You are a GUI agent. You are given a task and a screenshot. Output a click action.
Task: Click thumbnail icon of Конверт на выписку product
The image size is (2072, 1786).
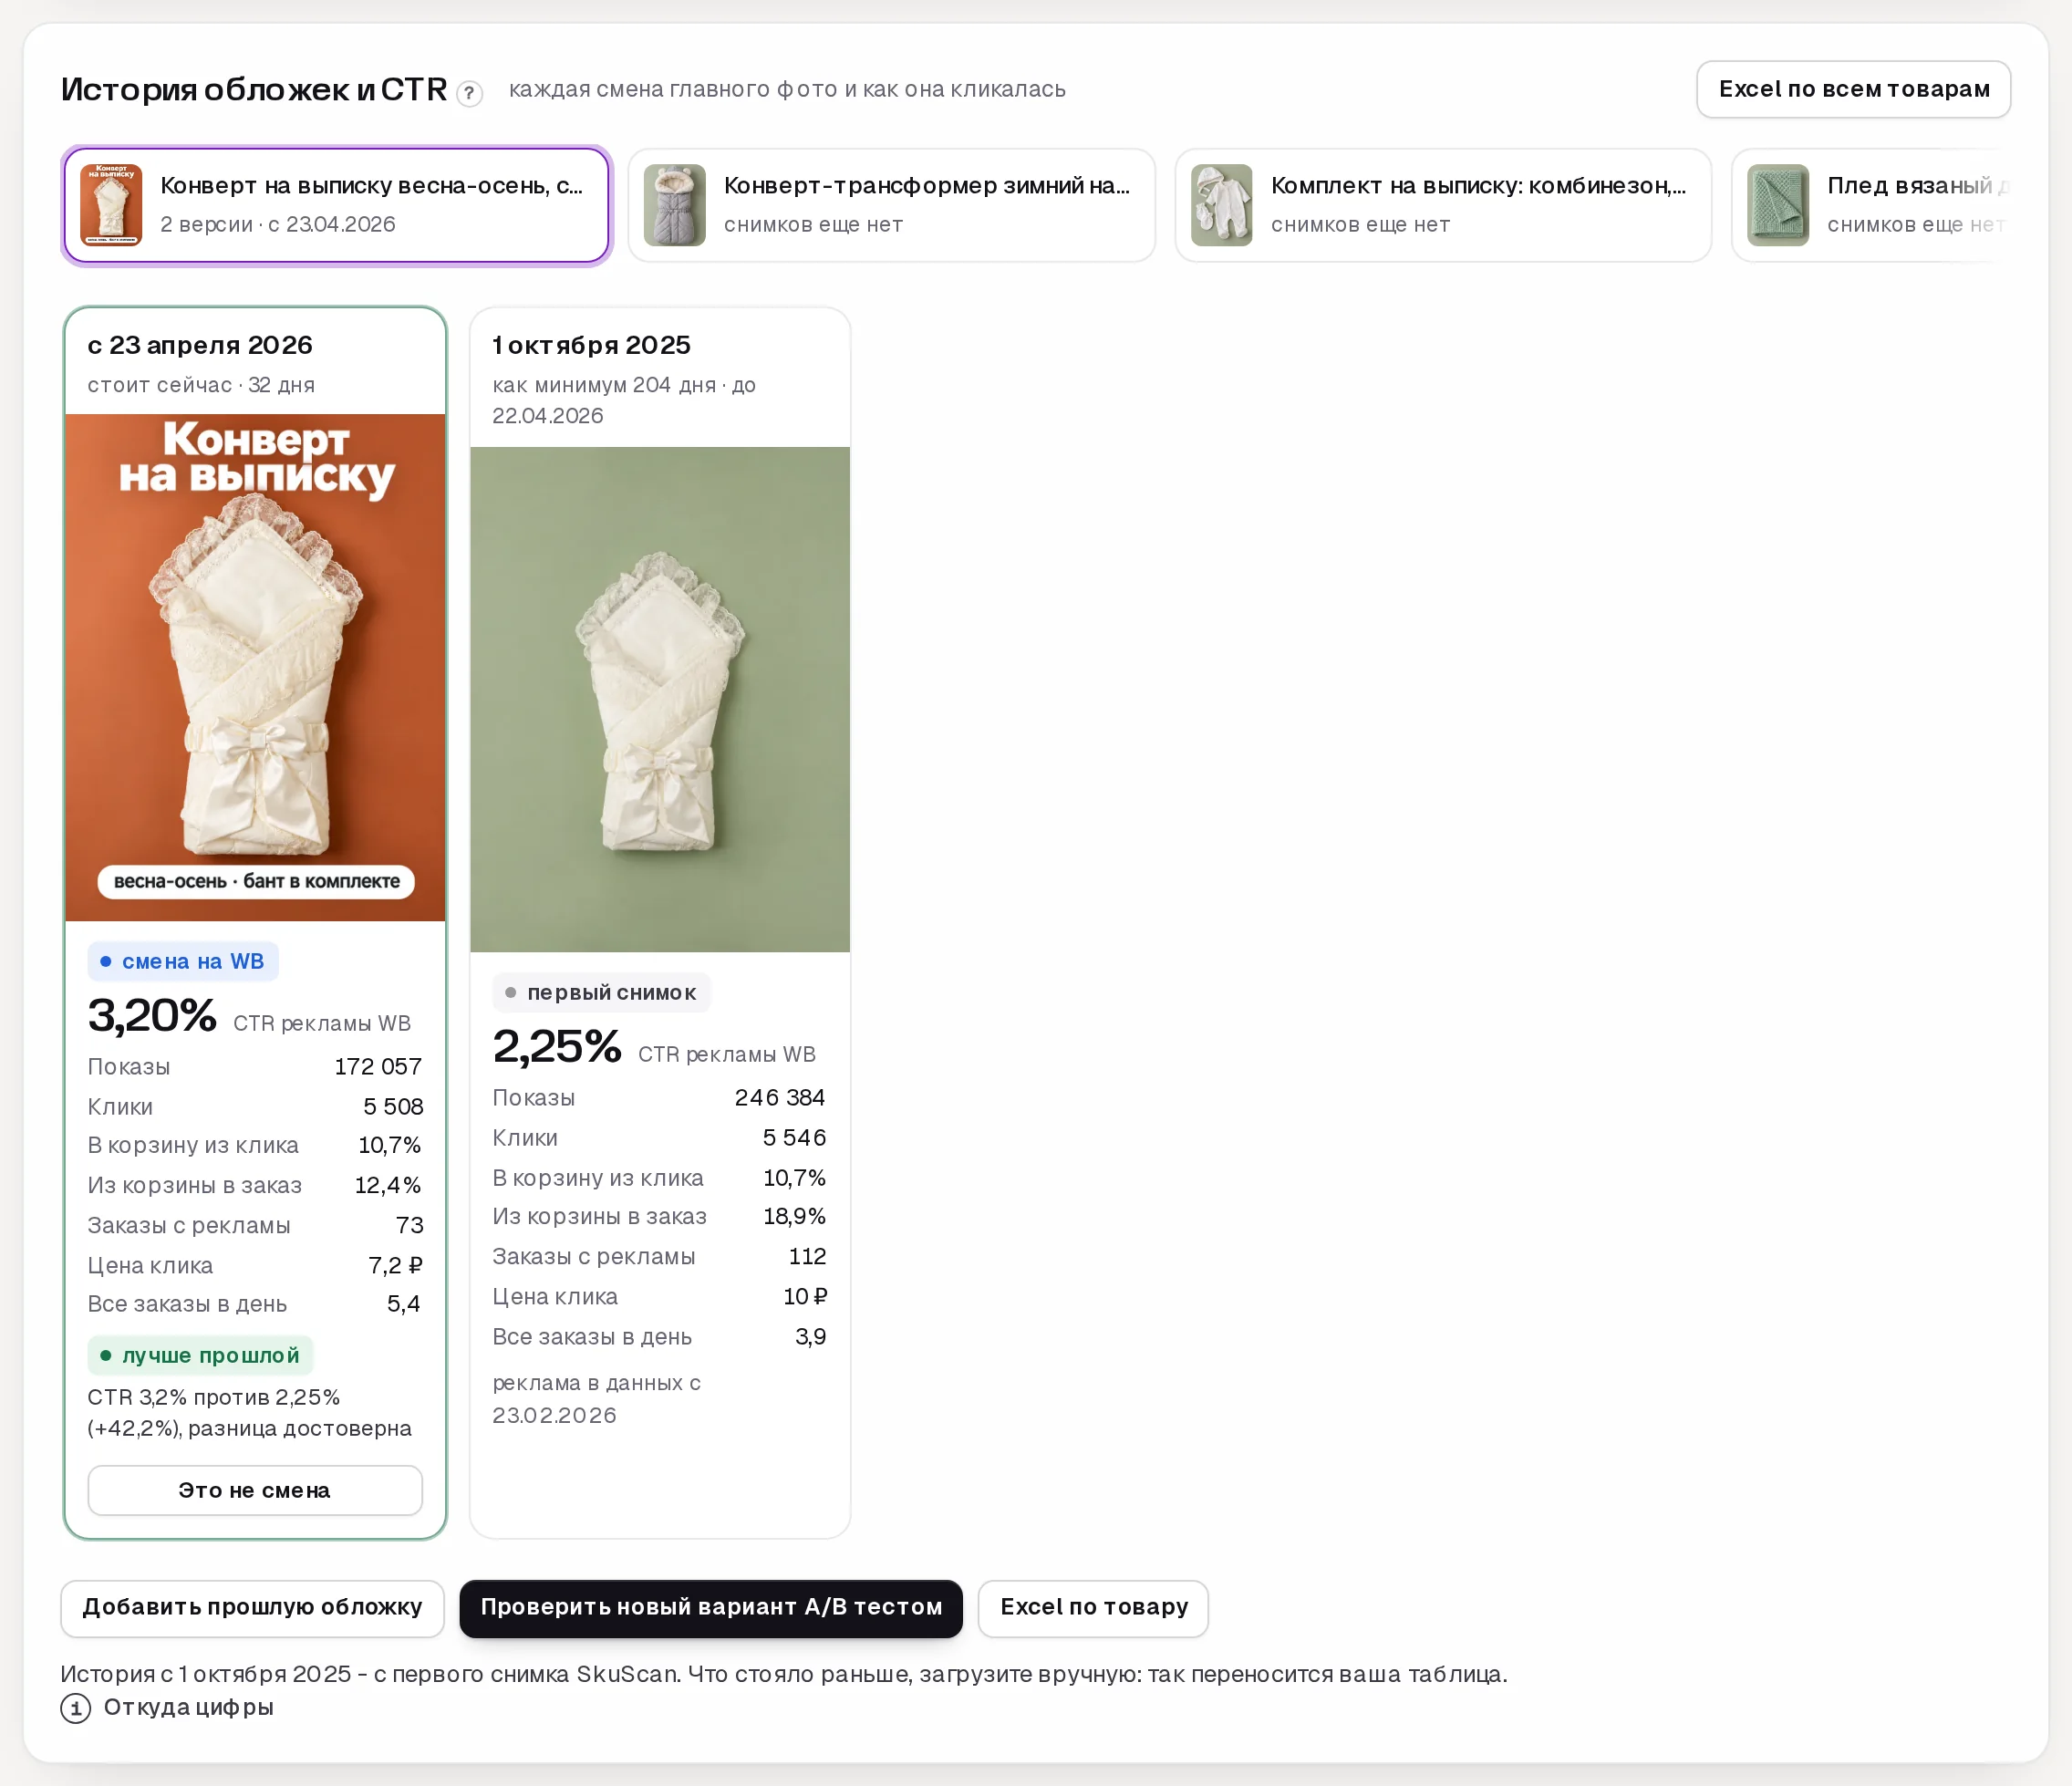(x=111, y=205)
